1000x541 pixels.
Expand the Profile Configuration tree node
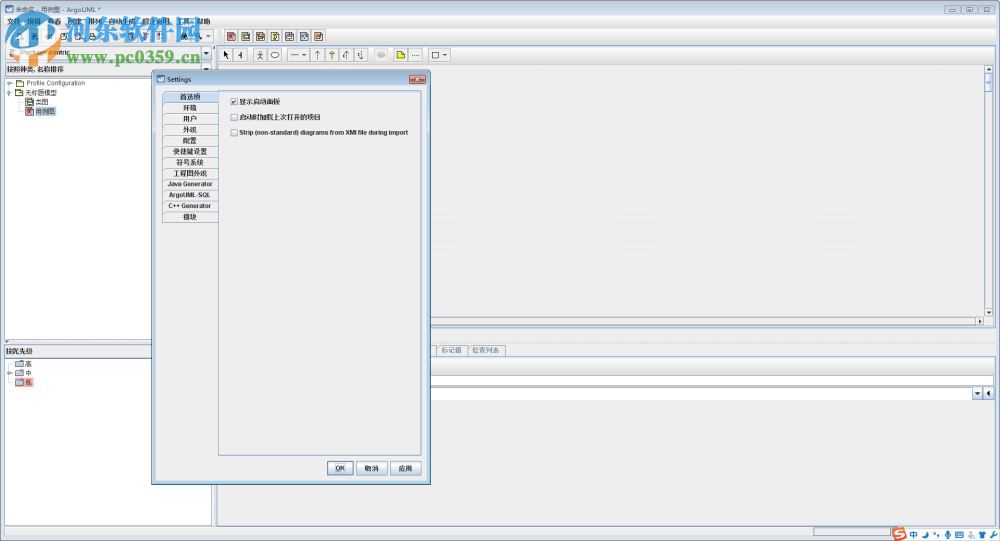pyautogui.click(x=10, y=83)
